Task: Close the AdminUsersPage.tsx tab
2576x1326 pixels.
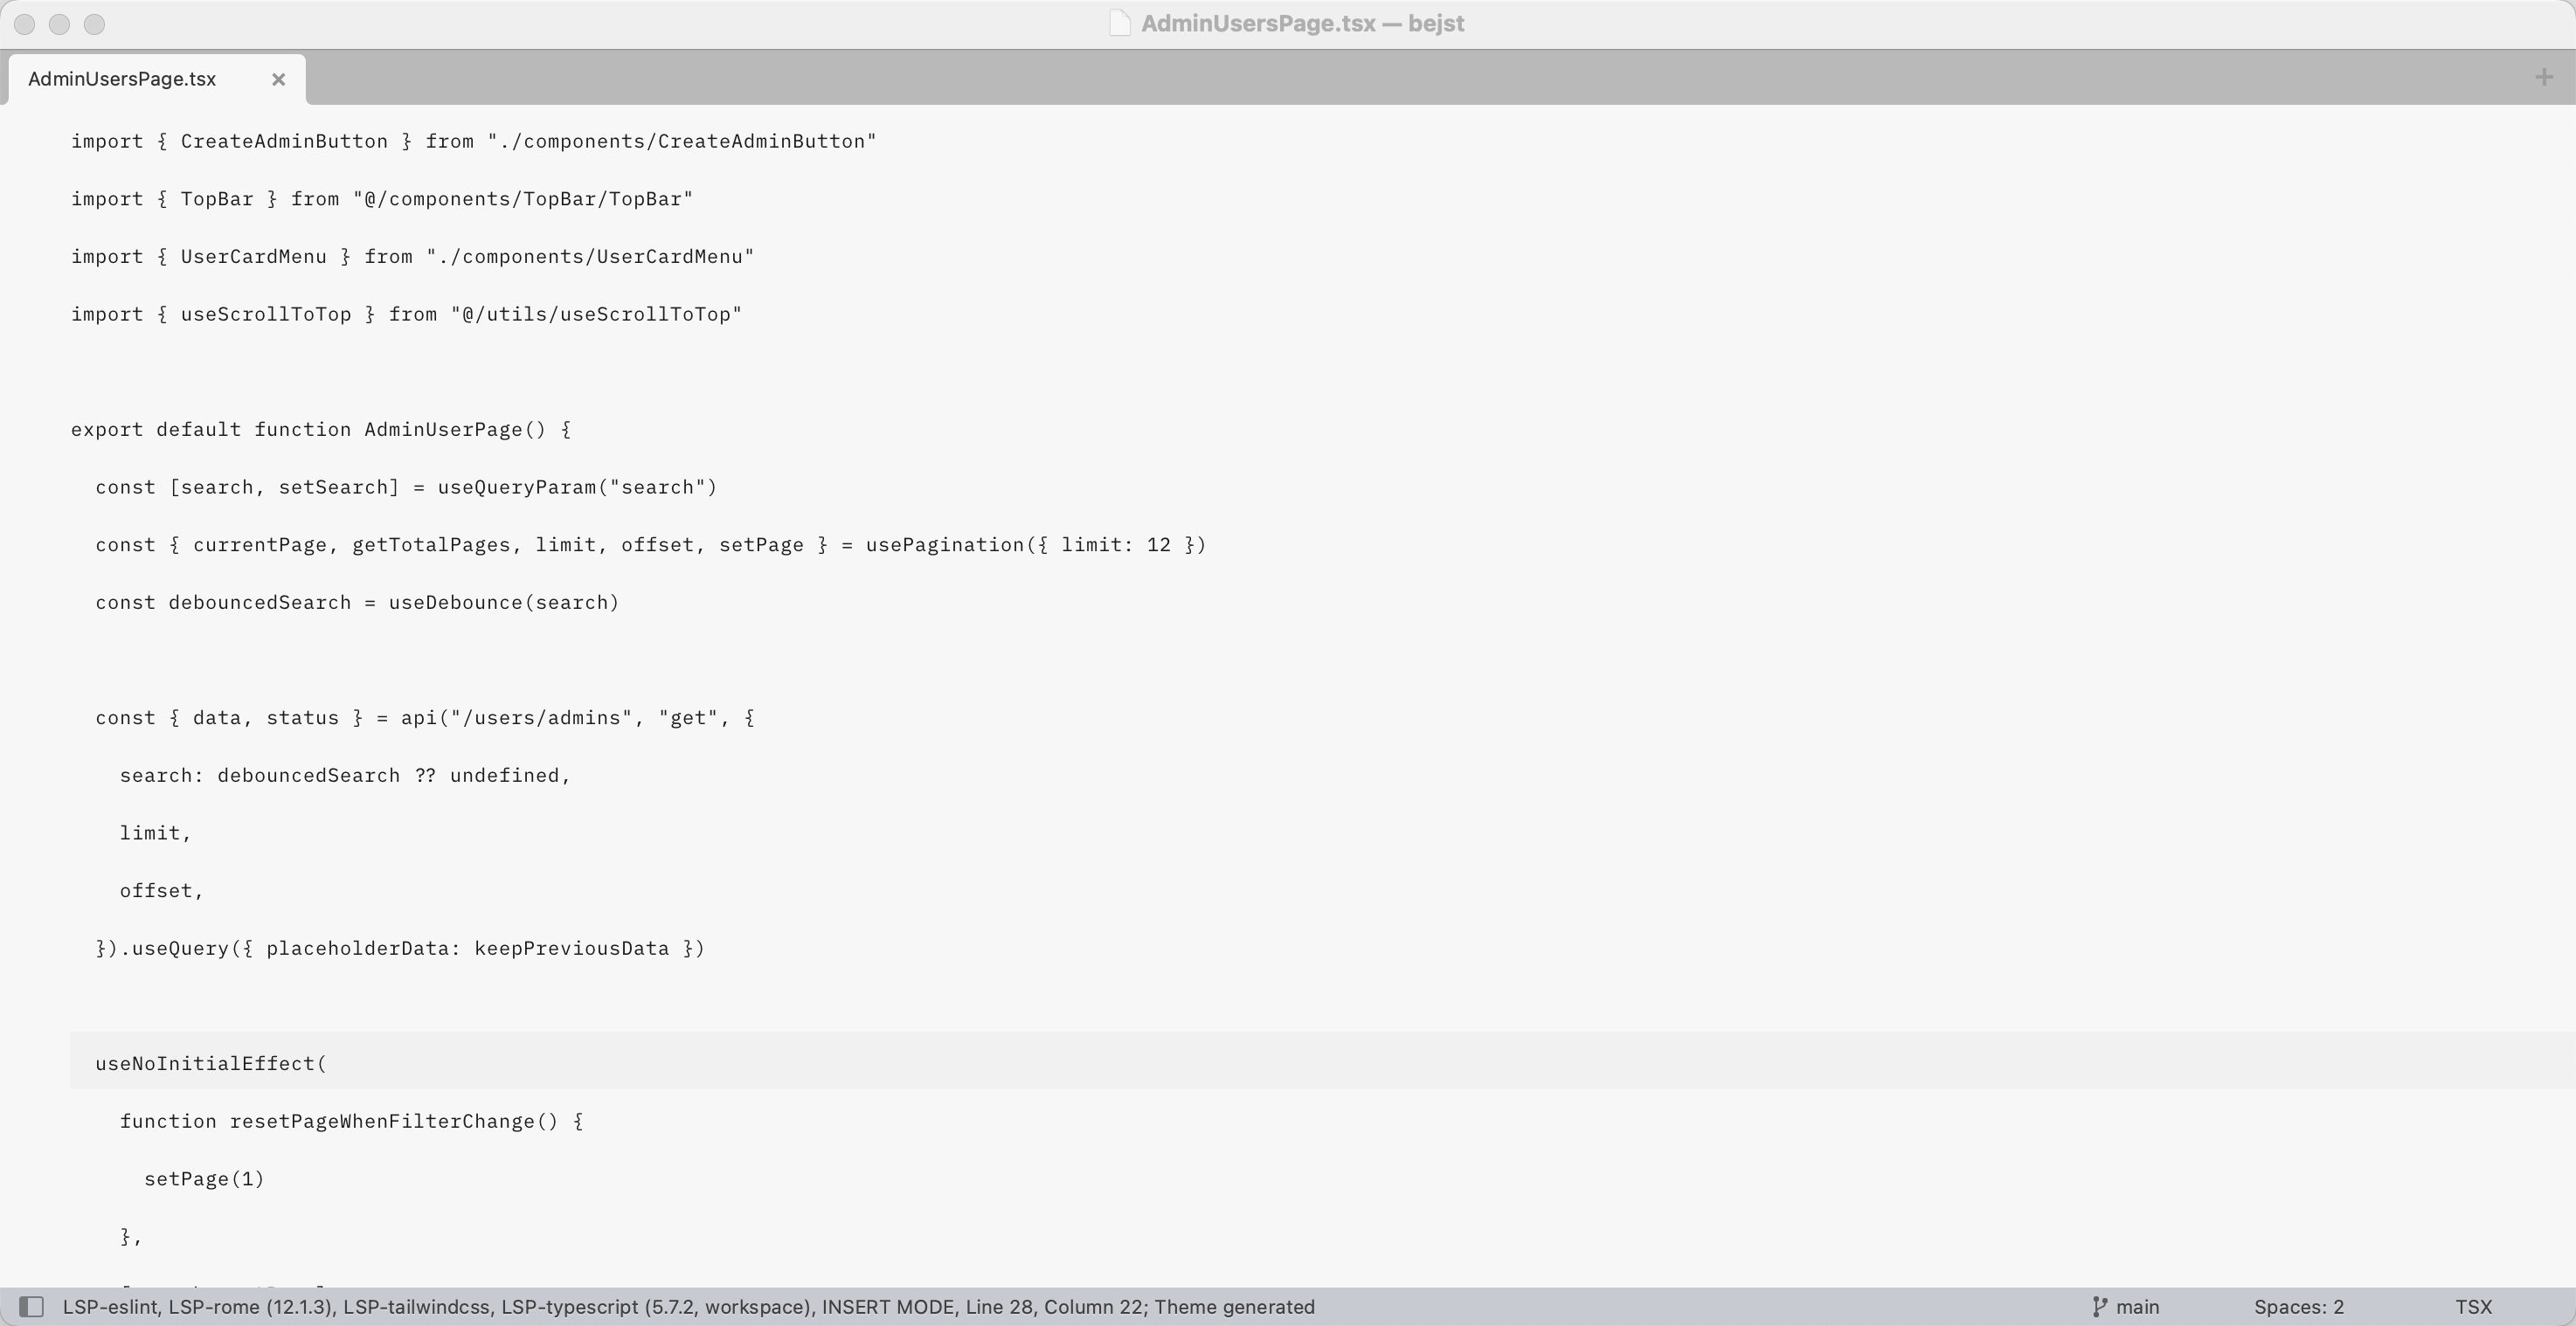Action: (279, 79)
